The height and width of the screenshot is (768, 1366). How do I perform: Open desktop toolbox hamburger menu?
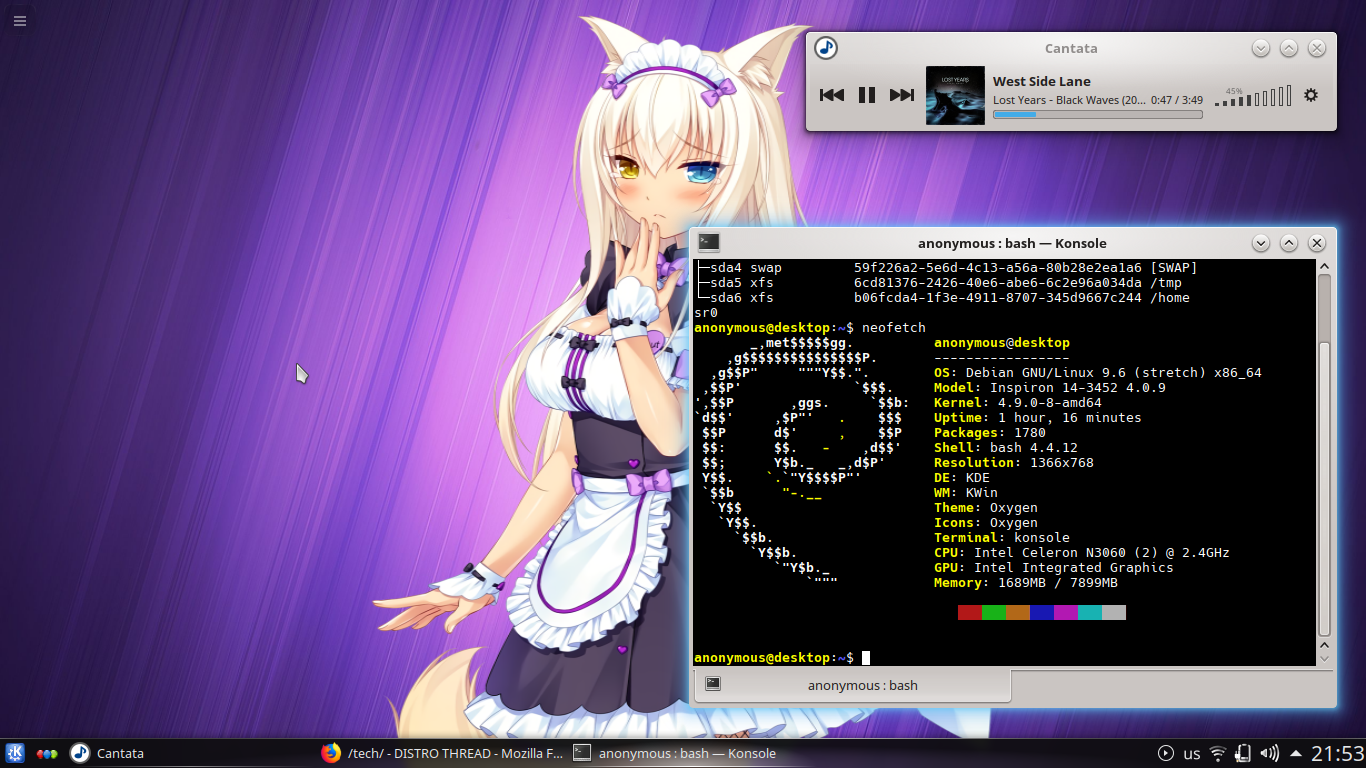tap(19, 20)
